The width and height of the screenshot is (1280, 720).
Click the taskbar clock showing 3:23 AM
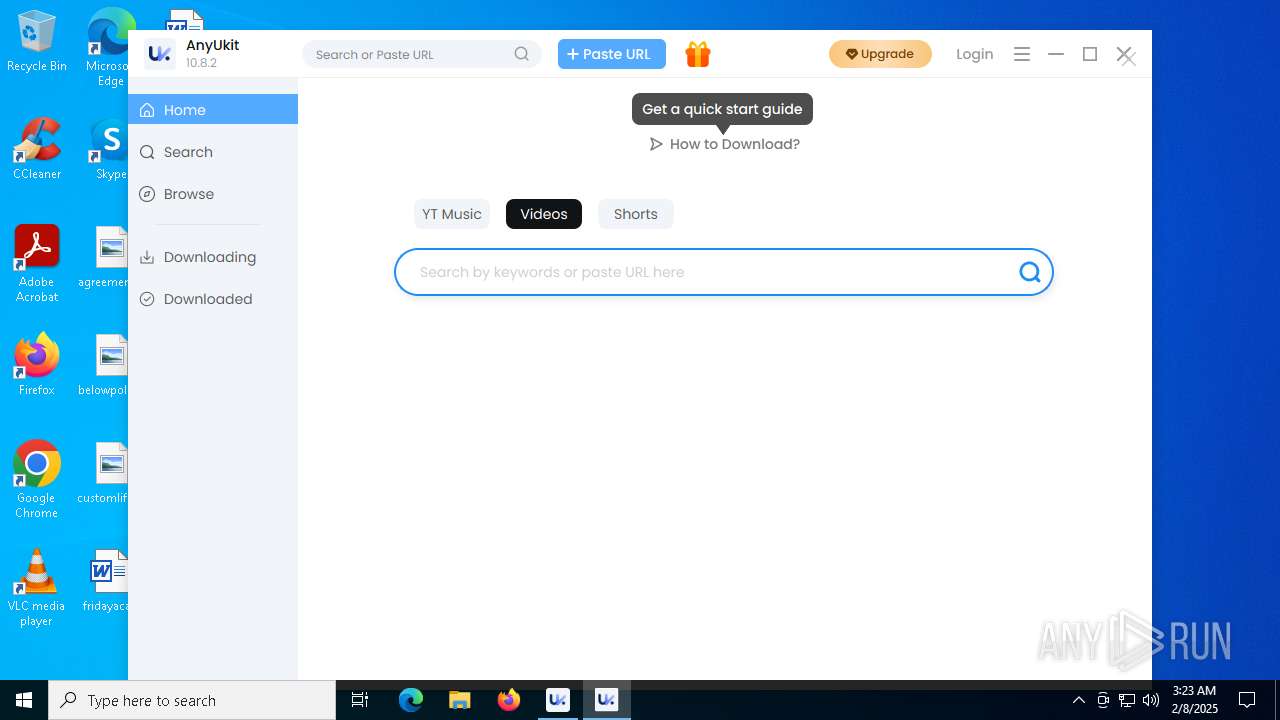(1195, 700)
